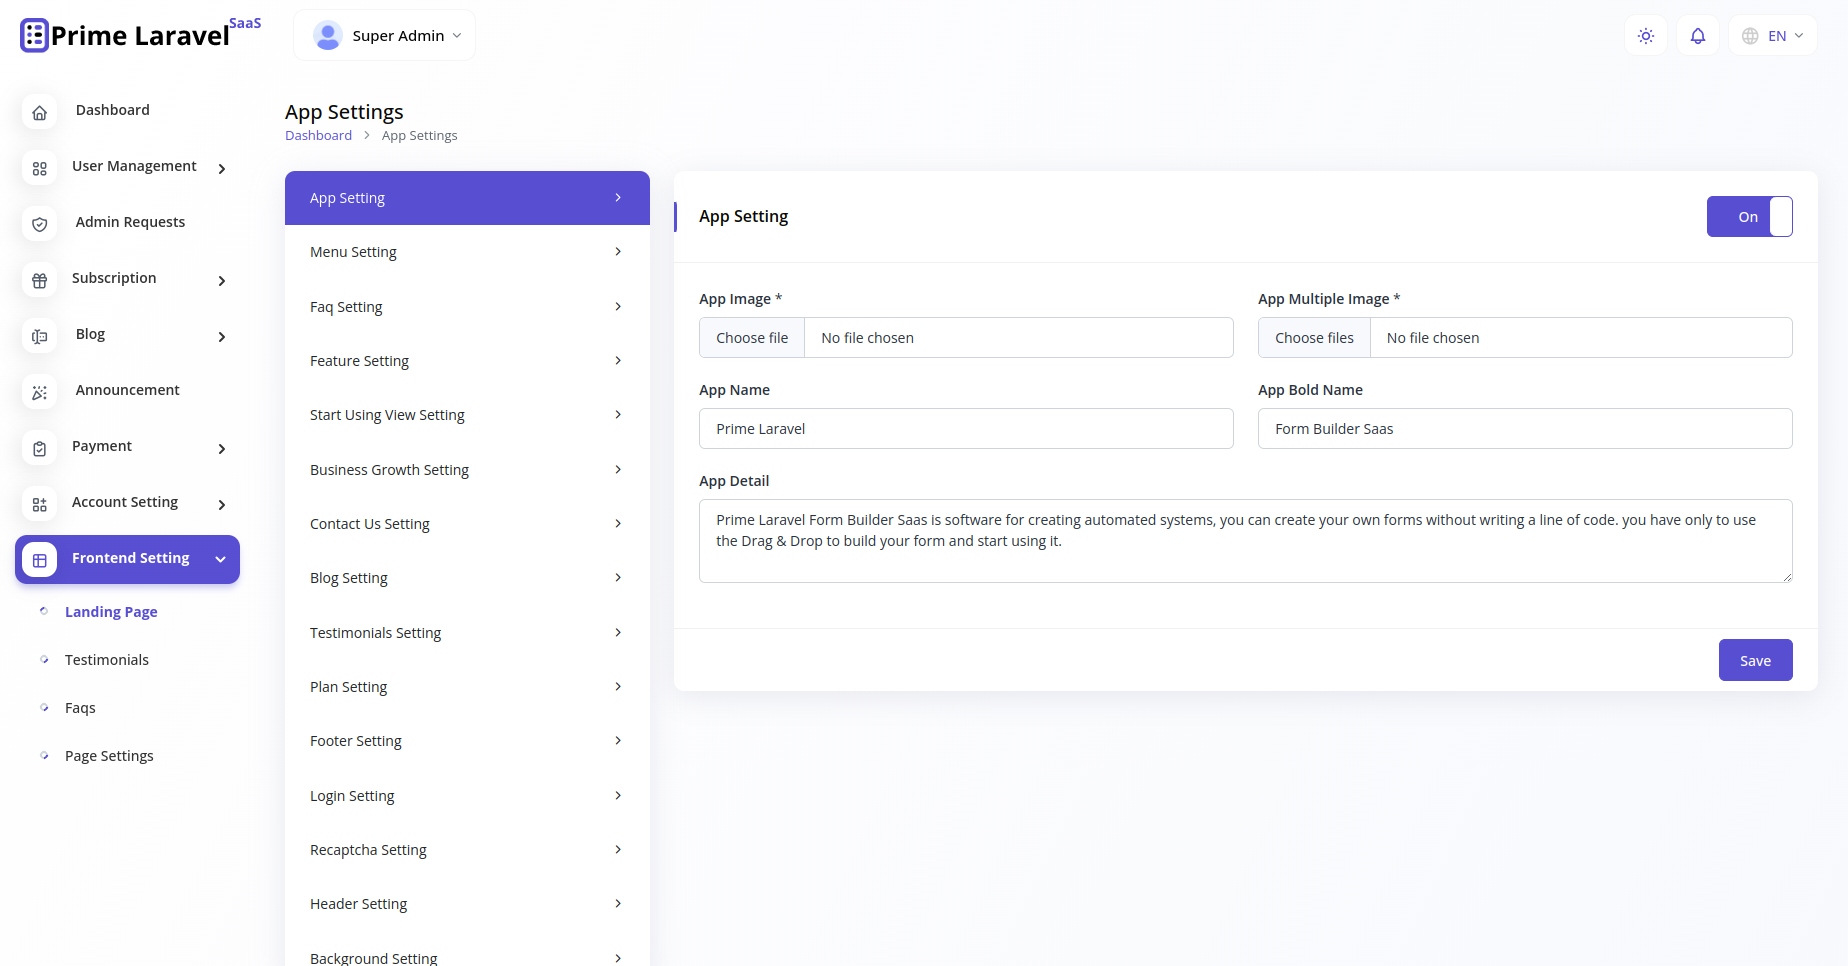Click the Frontend Setting grid icon
The image size is (1848, 966).
pos(39,559)
